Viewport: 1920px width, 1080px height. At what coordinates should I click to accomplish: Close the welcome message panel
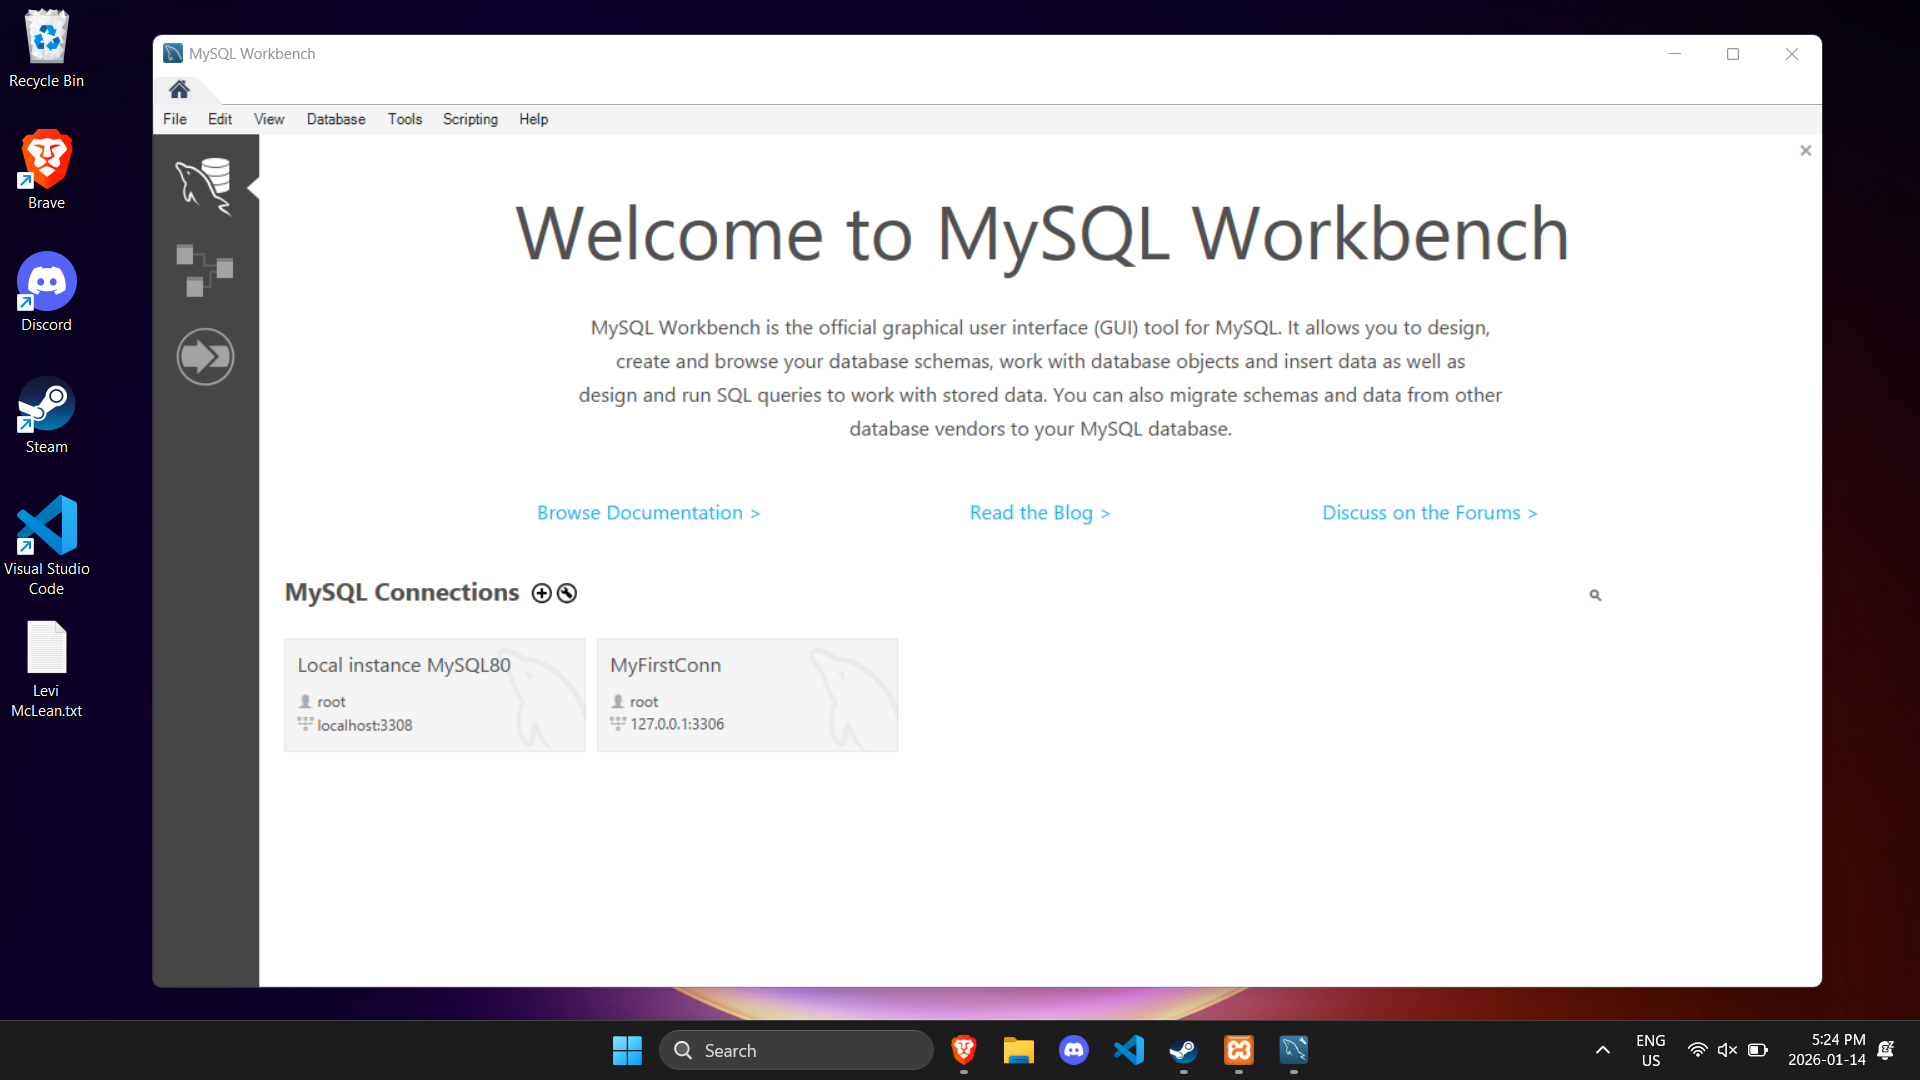pos(1805,151)
